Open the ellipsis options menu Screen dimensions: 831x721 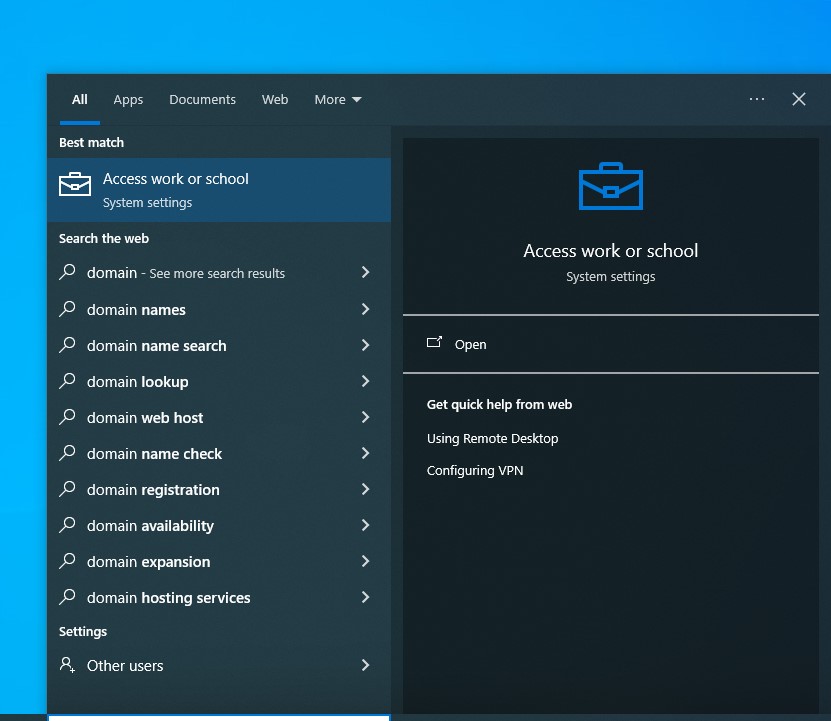coord(757,99)
